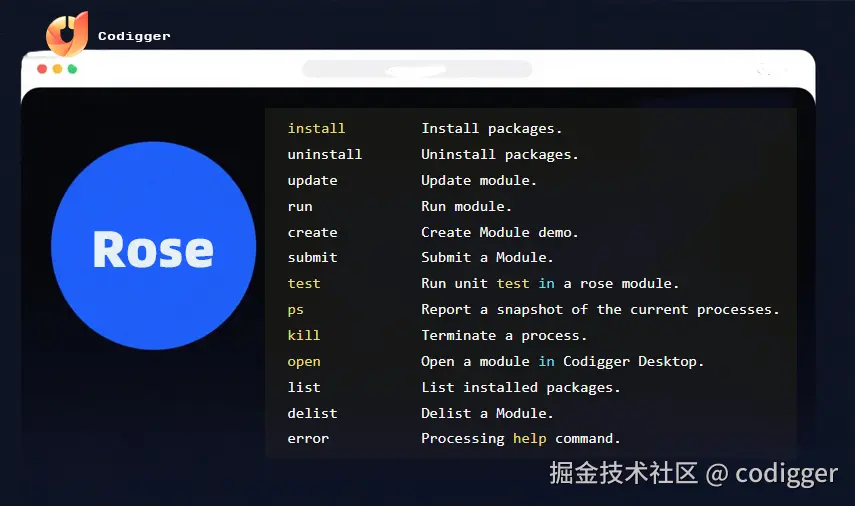
Task: Select the 'list' command text
Action: coord(304,387)
